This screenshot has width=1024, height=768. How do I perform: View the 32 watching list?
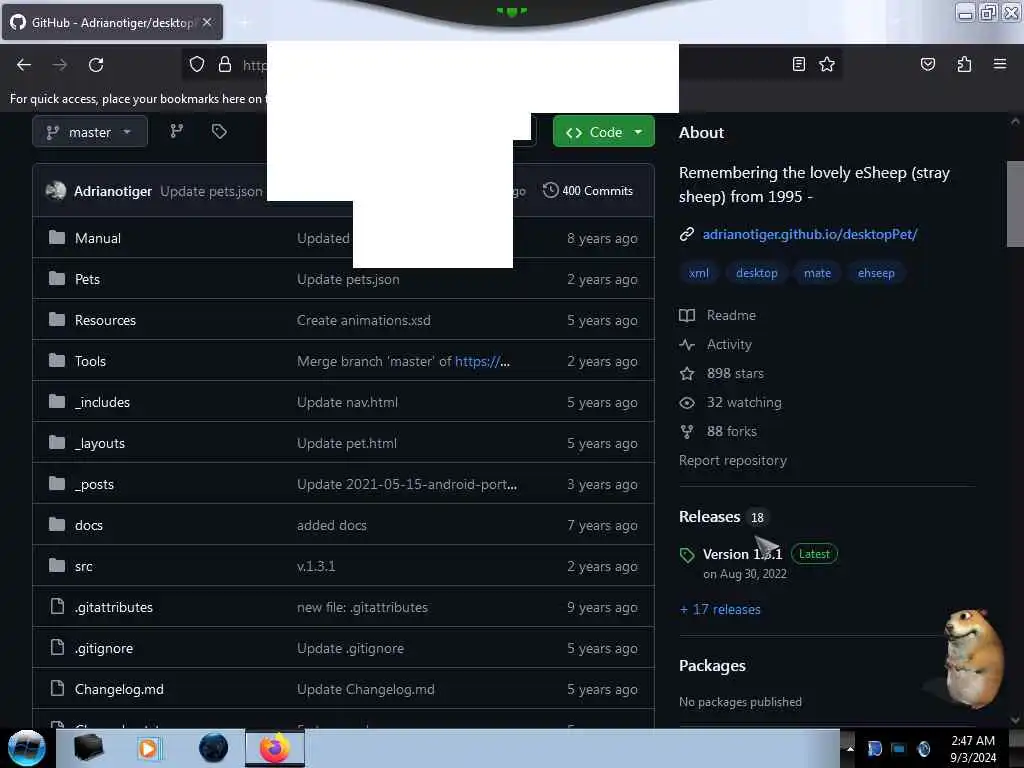click(x=730, y=402)
